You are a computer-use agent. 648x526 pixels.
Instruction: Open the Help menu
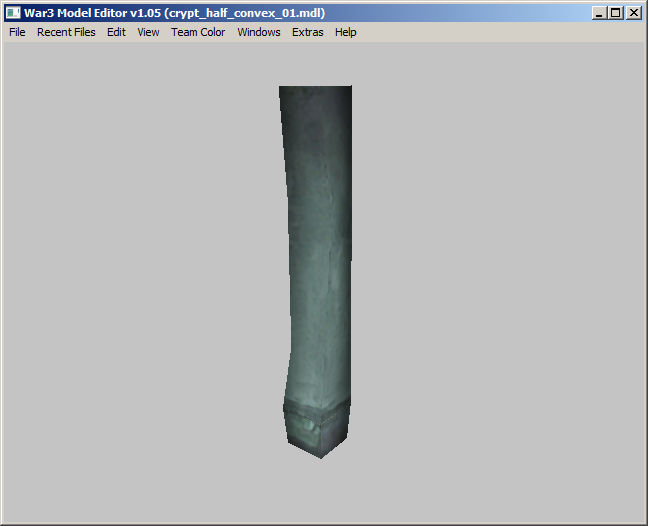point(345,32)
